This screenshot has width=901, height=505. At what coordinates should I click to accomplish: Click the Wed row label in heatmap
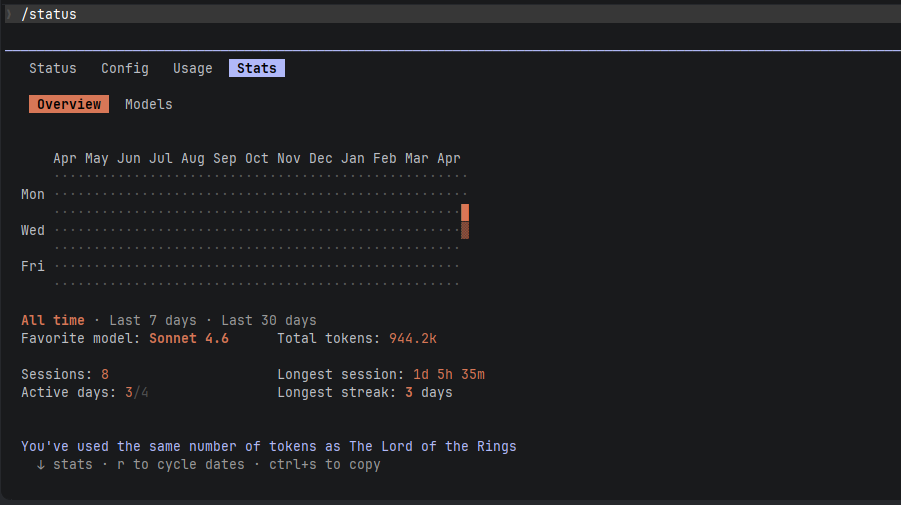tap(33, 230)
